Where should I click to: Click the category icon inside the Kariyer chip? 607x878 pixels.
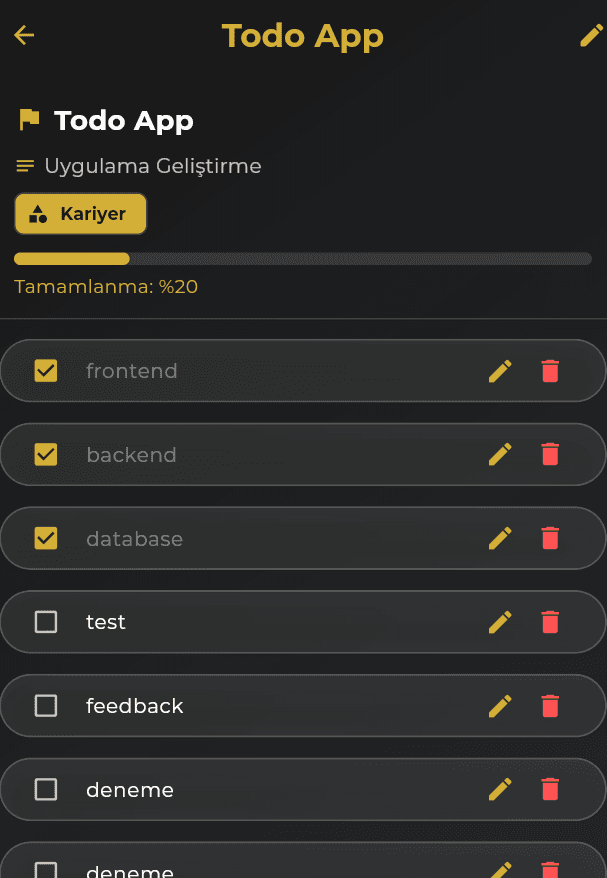38,213
